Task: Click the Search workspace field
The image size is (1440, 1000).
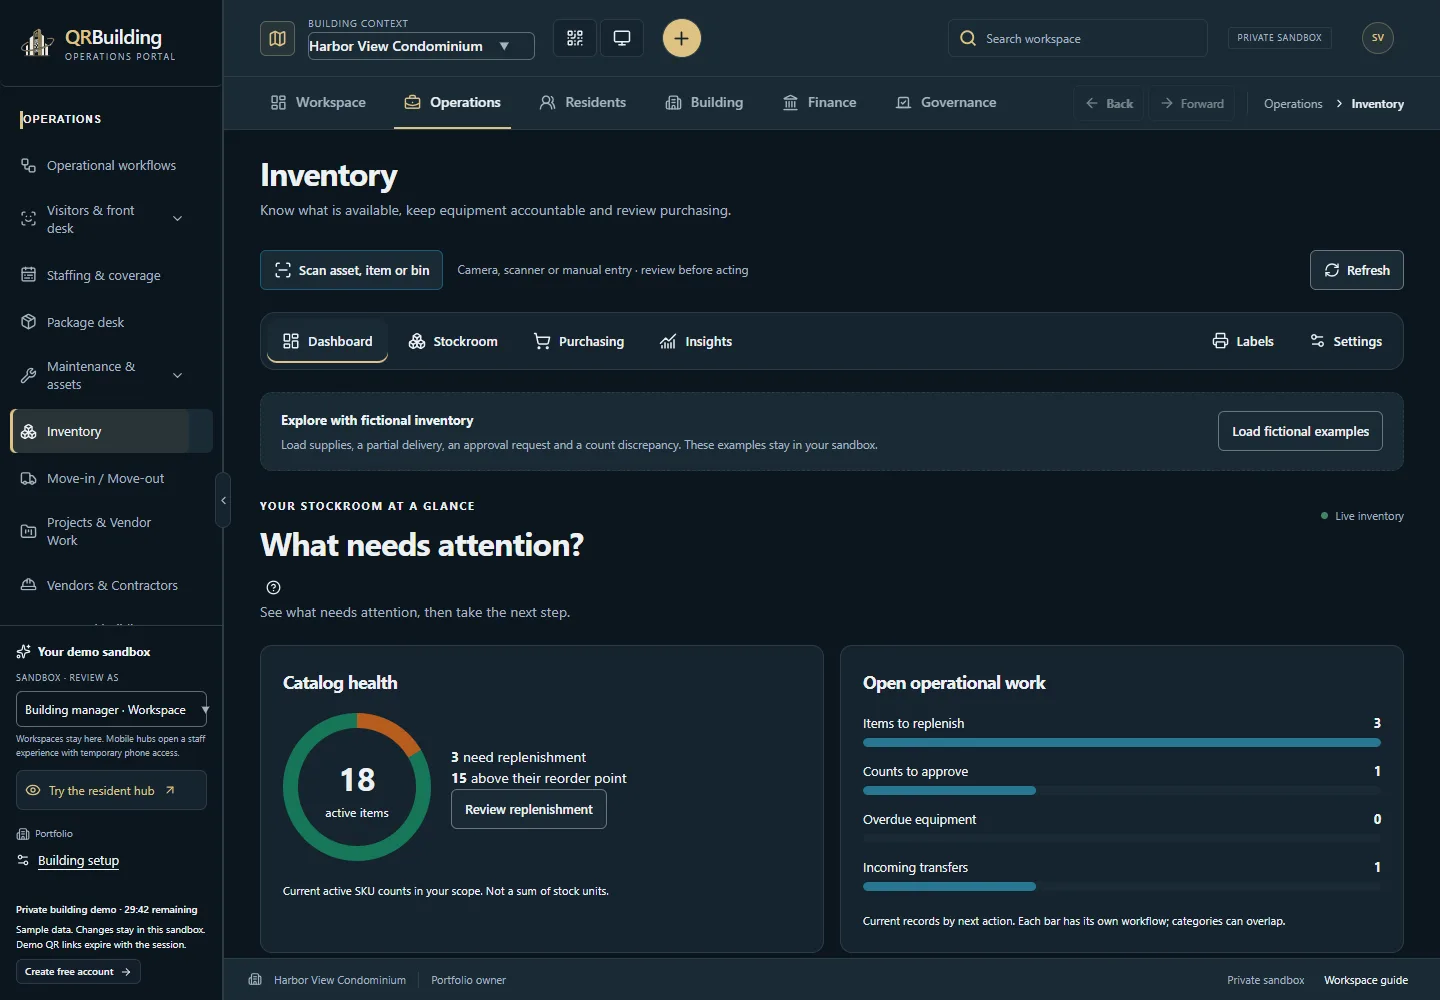Action: tap(1077, 38)
